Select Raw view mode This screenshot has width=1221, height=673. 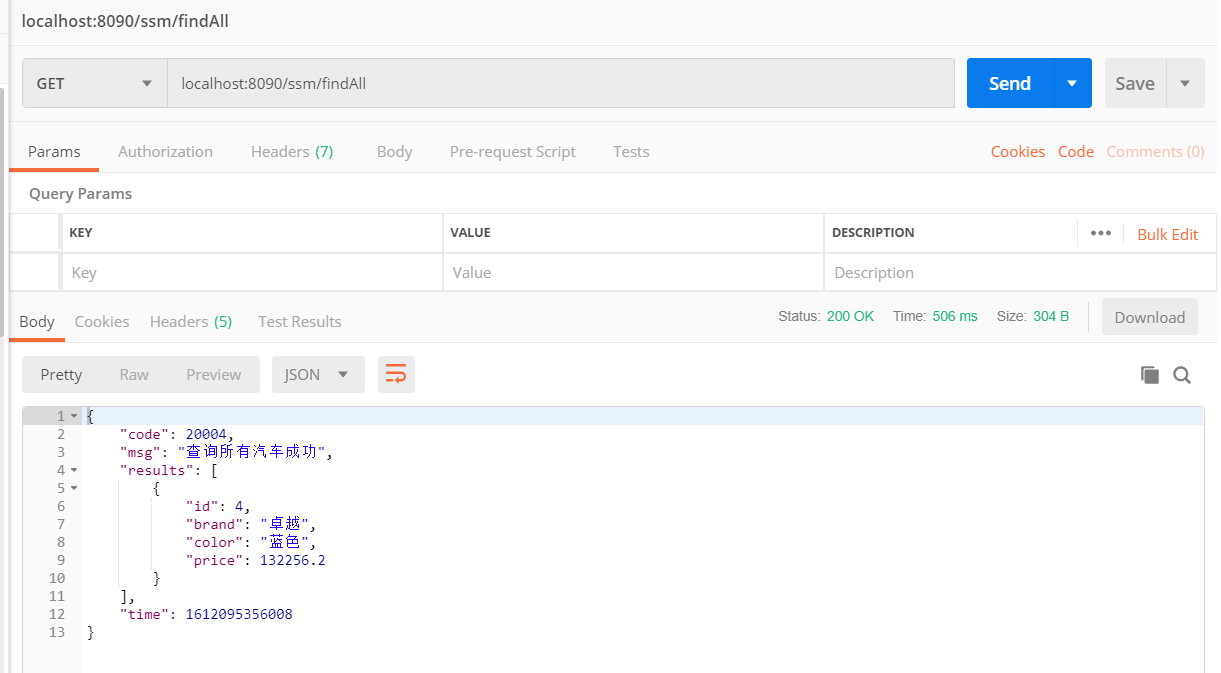click(134, 374)
